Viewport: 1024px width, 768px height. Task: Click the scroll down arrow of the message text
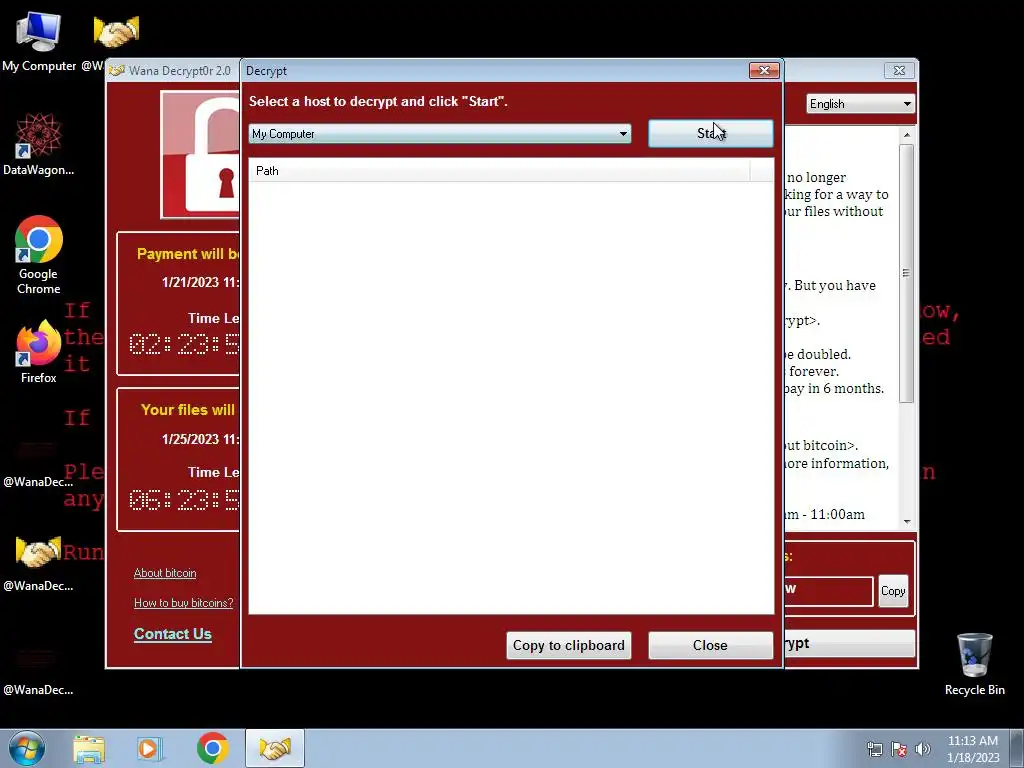906,521
